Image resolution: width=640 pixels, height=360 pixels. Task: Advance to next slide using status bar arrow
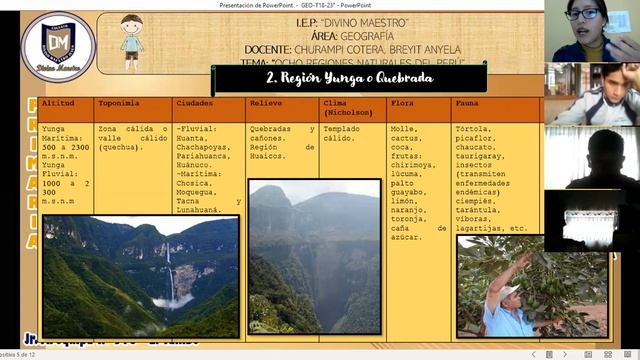[x=565, y=354]
